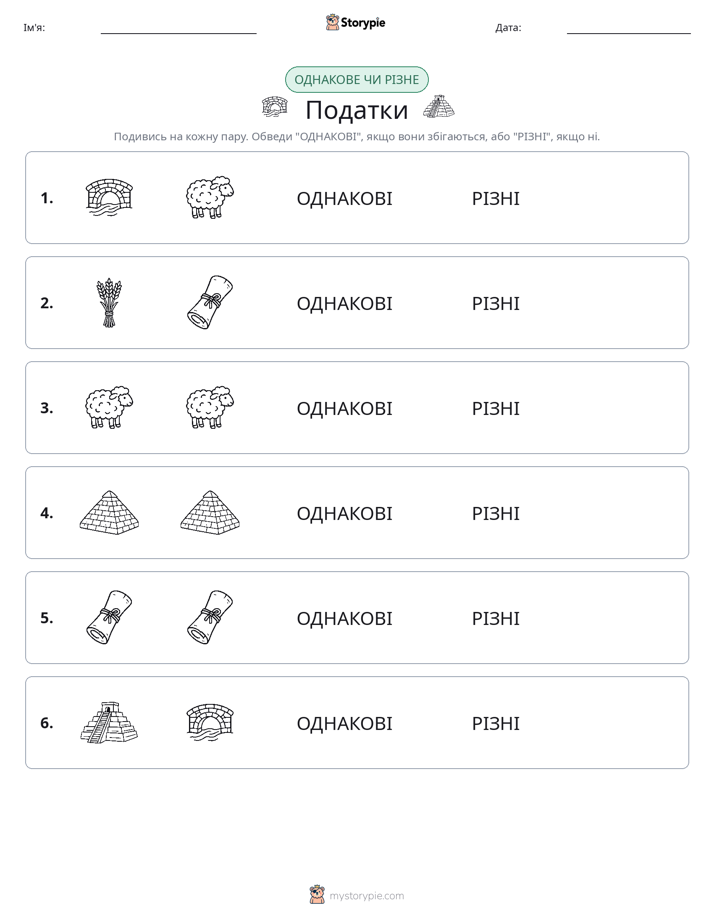Viewport: 714px width, 924px height.
Task: Click the scroll icon in row 2
Action: pyautogui.click(x=210, y=302)
